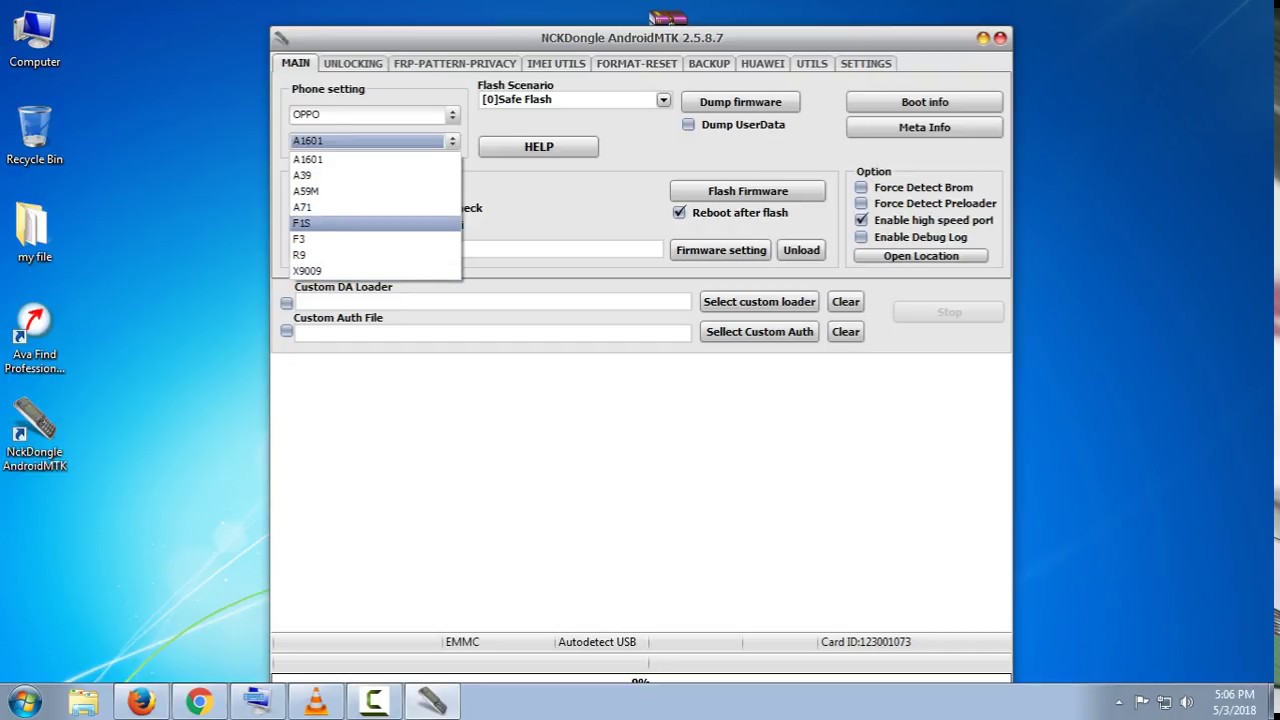
Task: Click the Custom Auth File path field
Action: (x=492, y=333)
